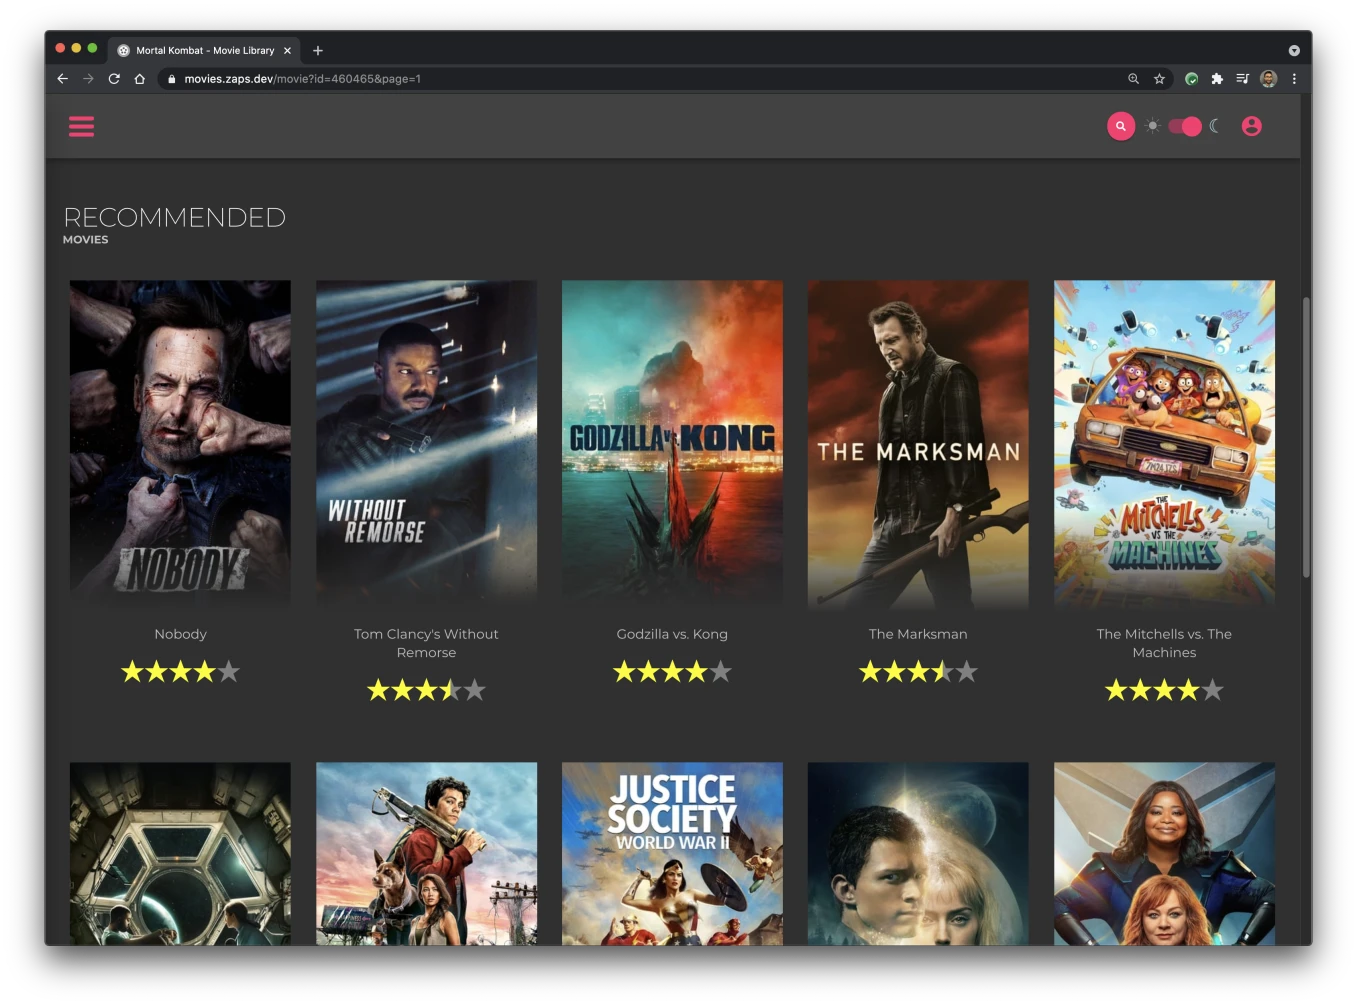1357x1005 pixels.
Task: Click the RECOMMENDED heading
Action: [174, 217]
